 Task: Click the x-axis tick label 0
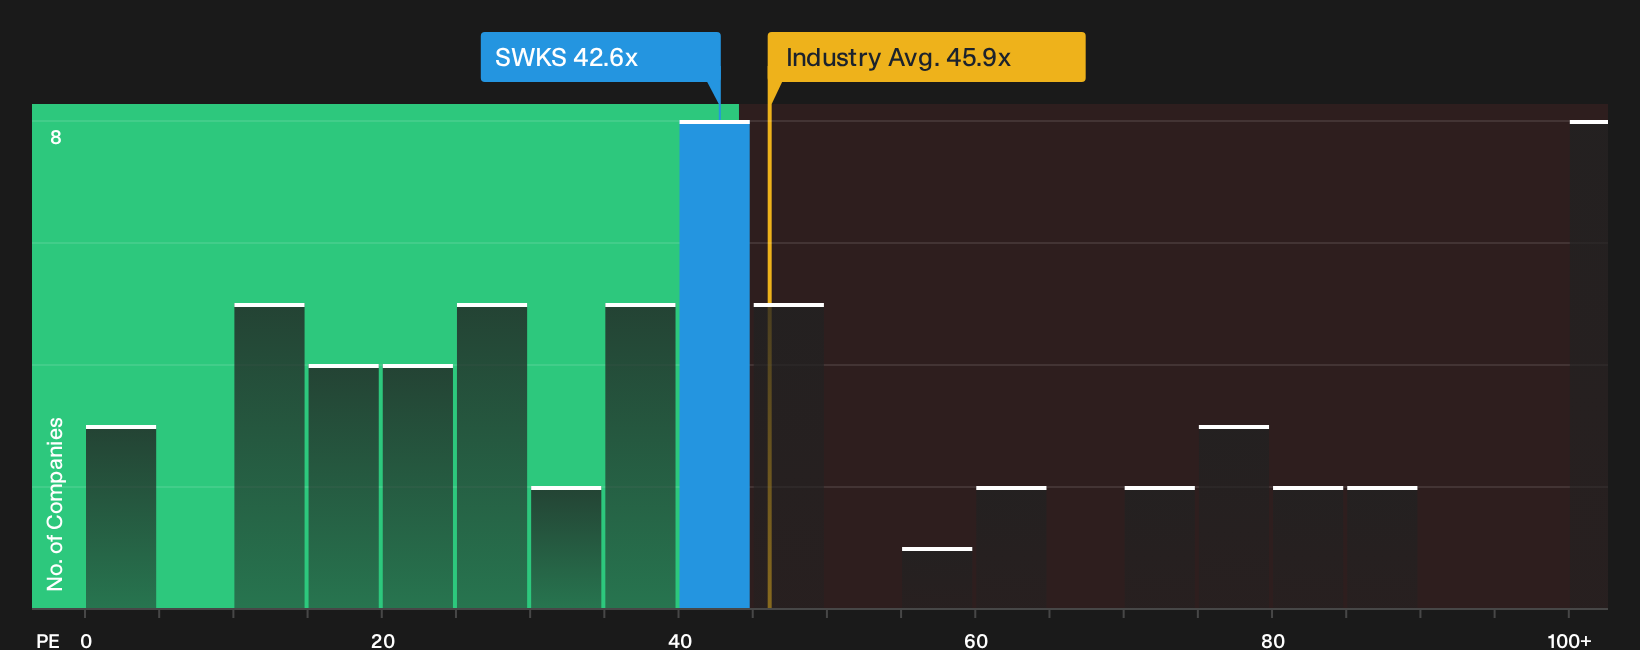pyautogui.click(x=86, y=640)
